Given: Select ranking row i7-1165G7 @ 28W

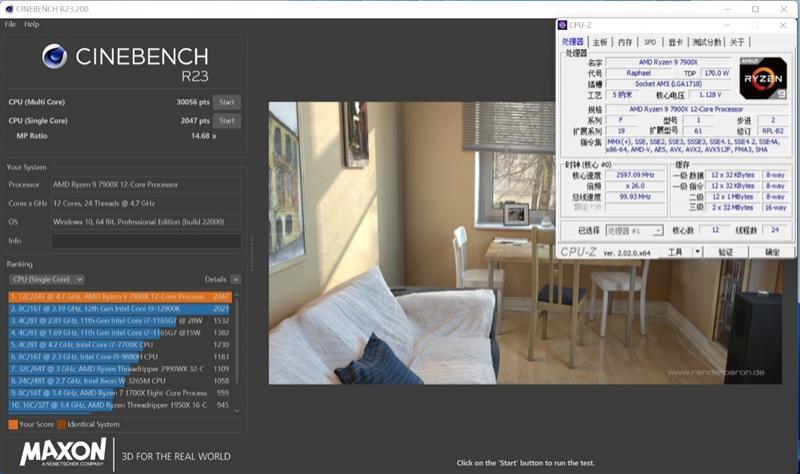Looking at the screenshot, I should pyautogui.click(x=120, y=321).
